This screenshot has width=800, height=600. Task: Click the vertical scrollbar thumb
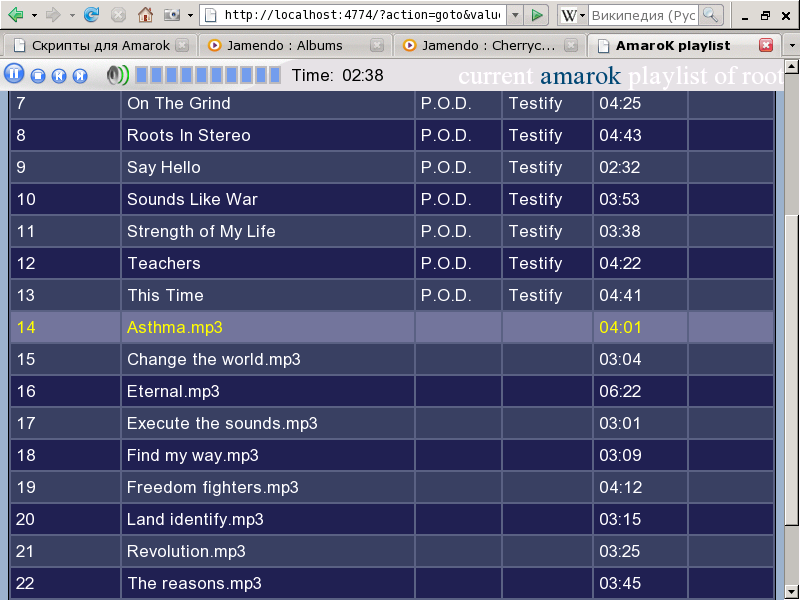click(x=792, y=370)
